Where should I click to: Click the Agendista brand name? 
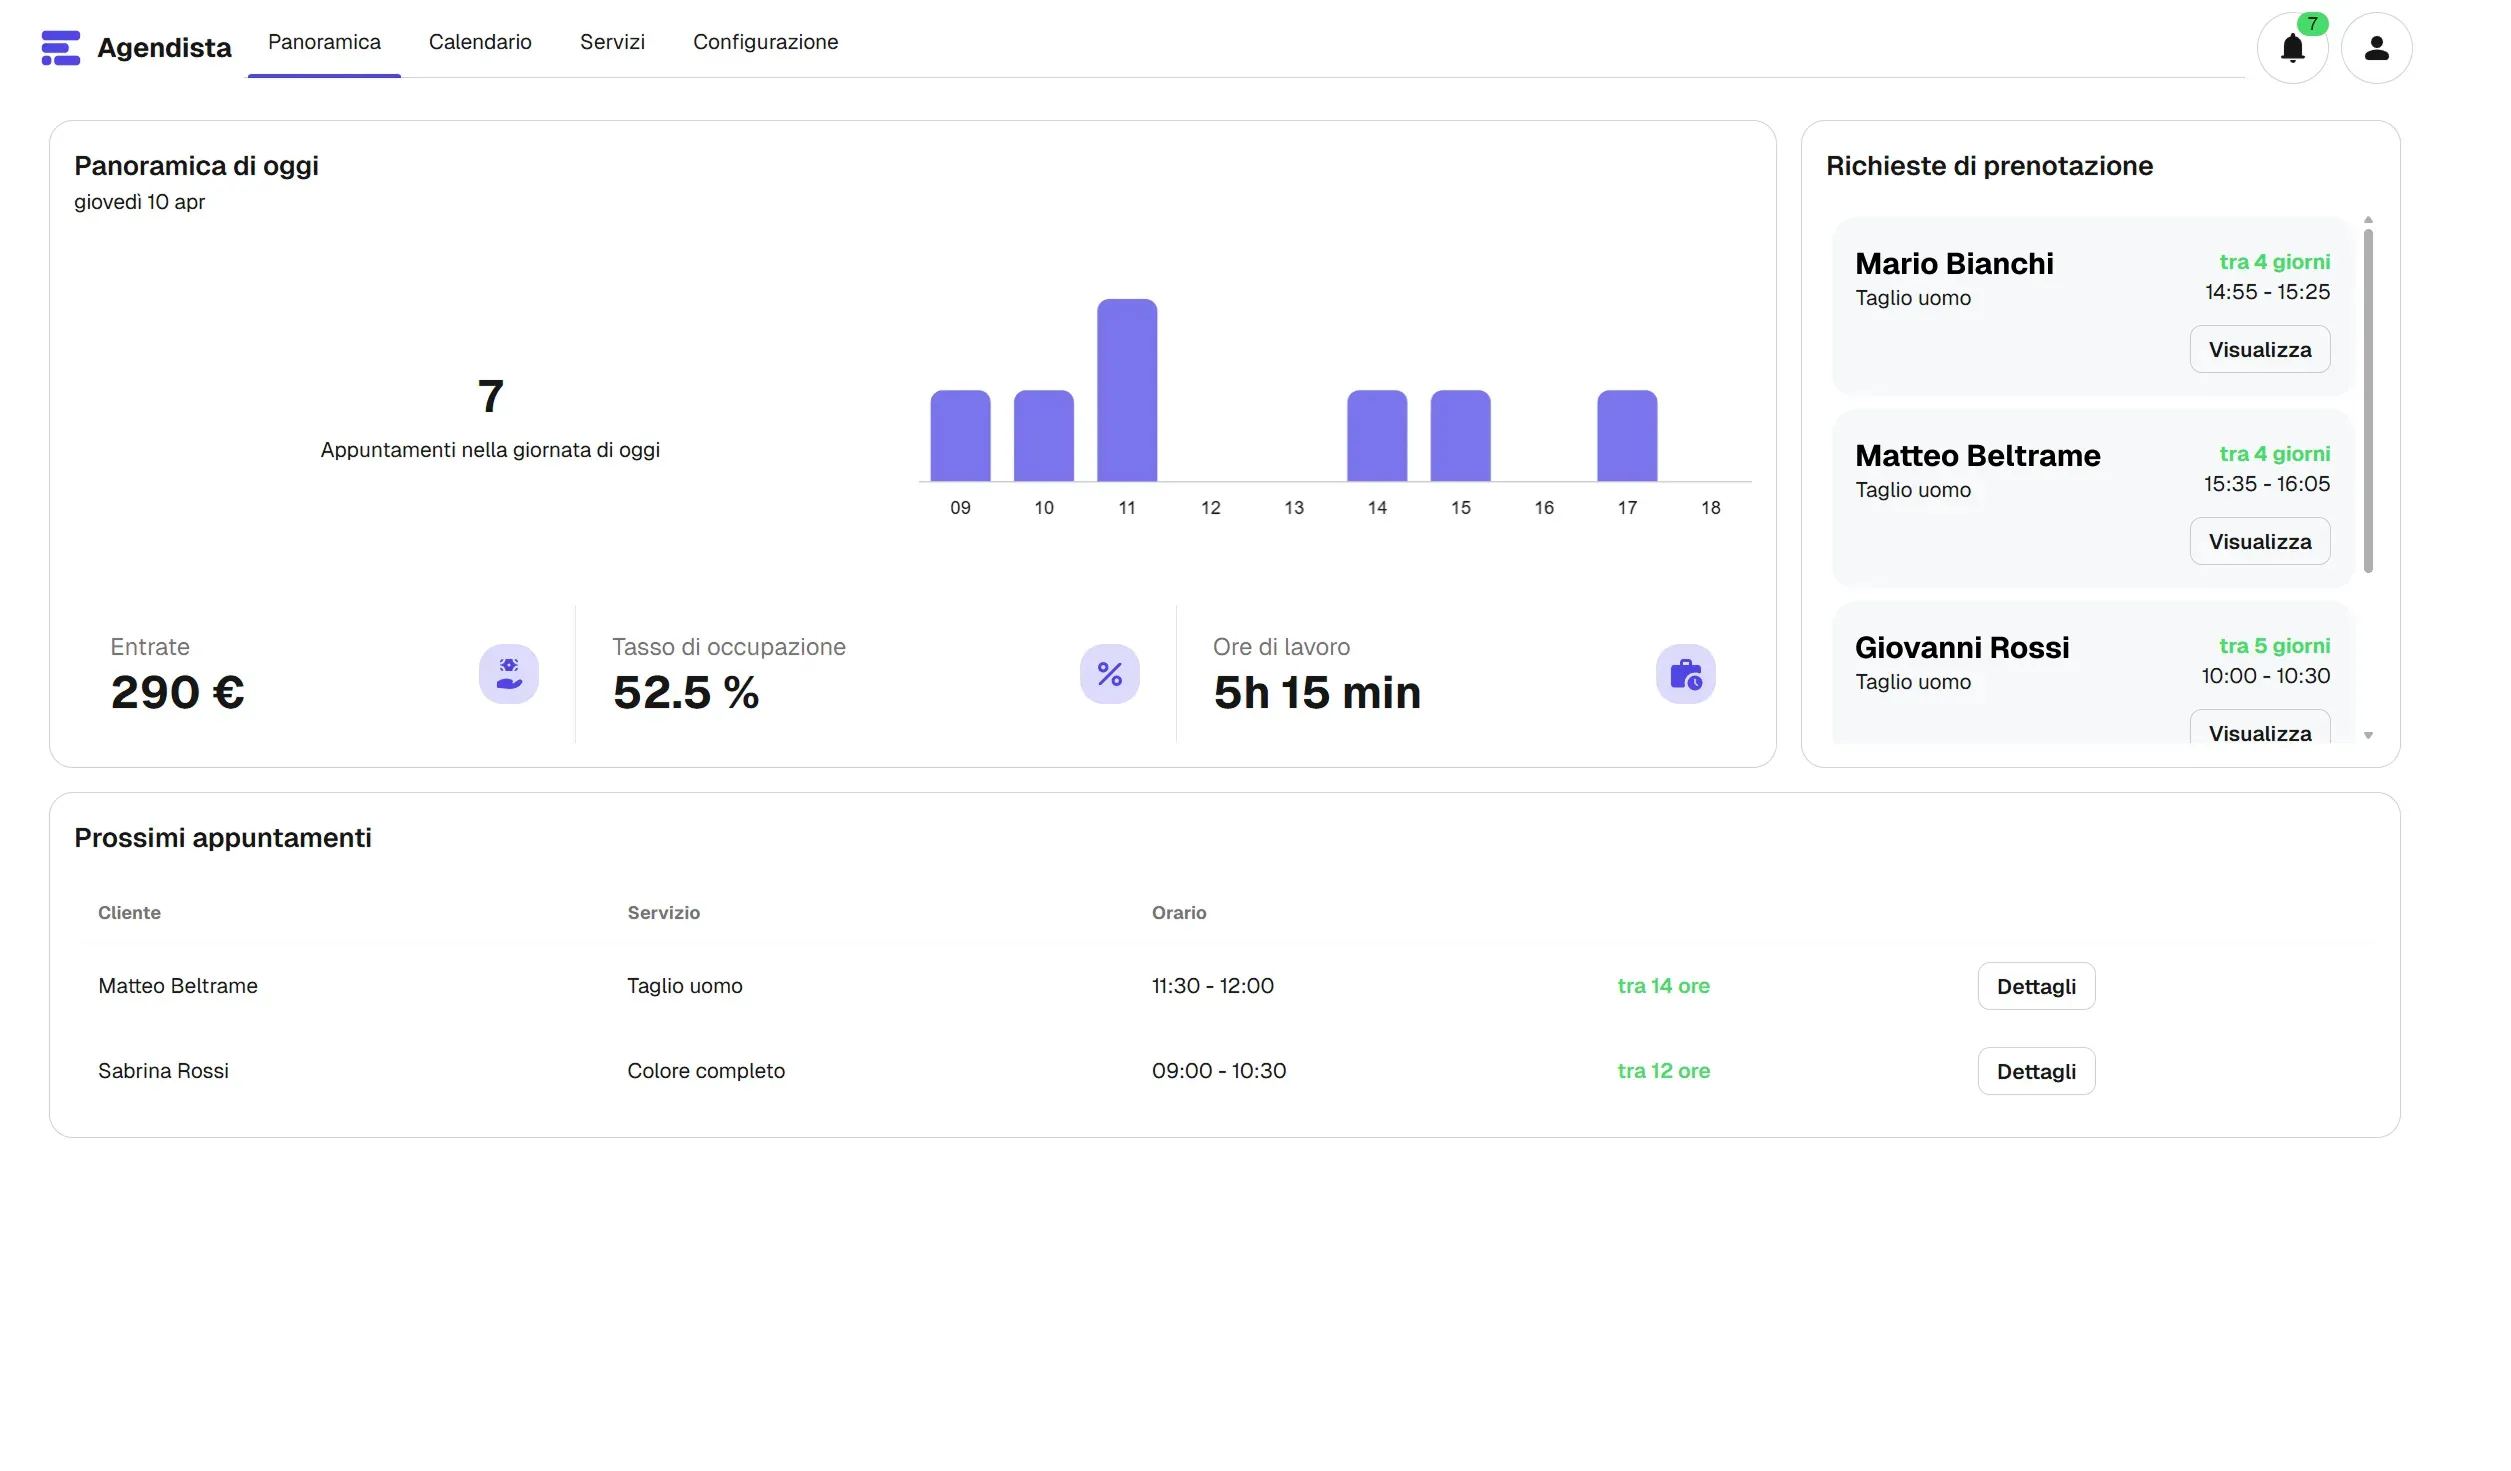[x=164, y=48]
